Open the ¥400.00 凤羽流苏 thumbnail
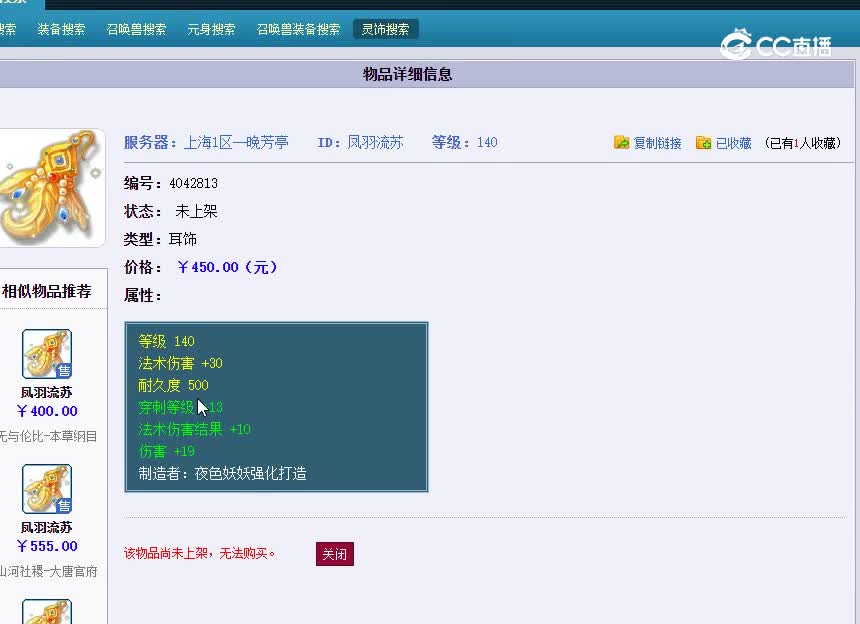This screenshot has height=624, width=860. [47, 354]
